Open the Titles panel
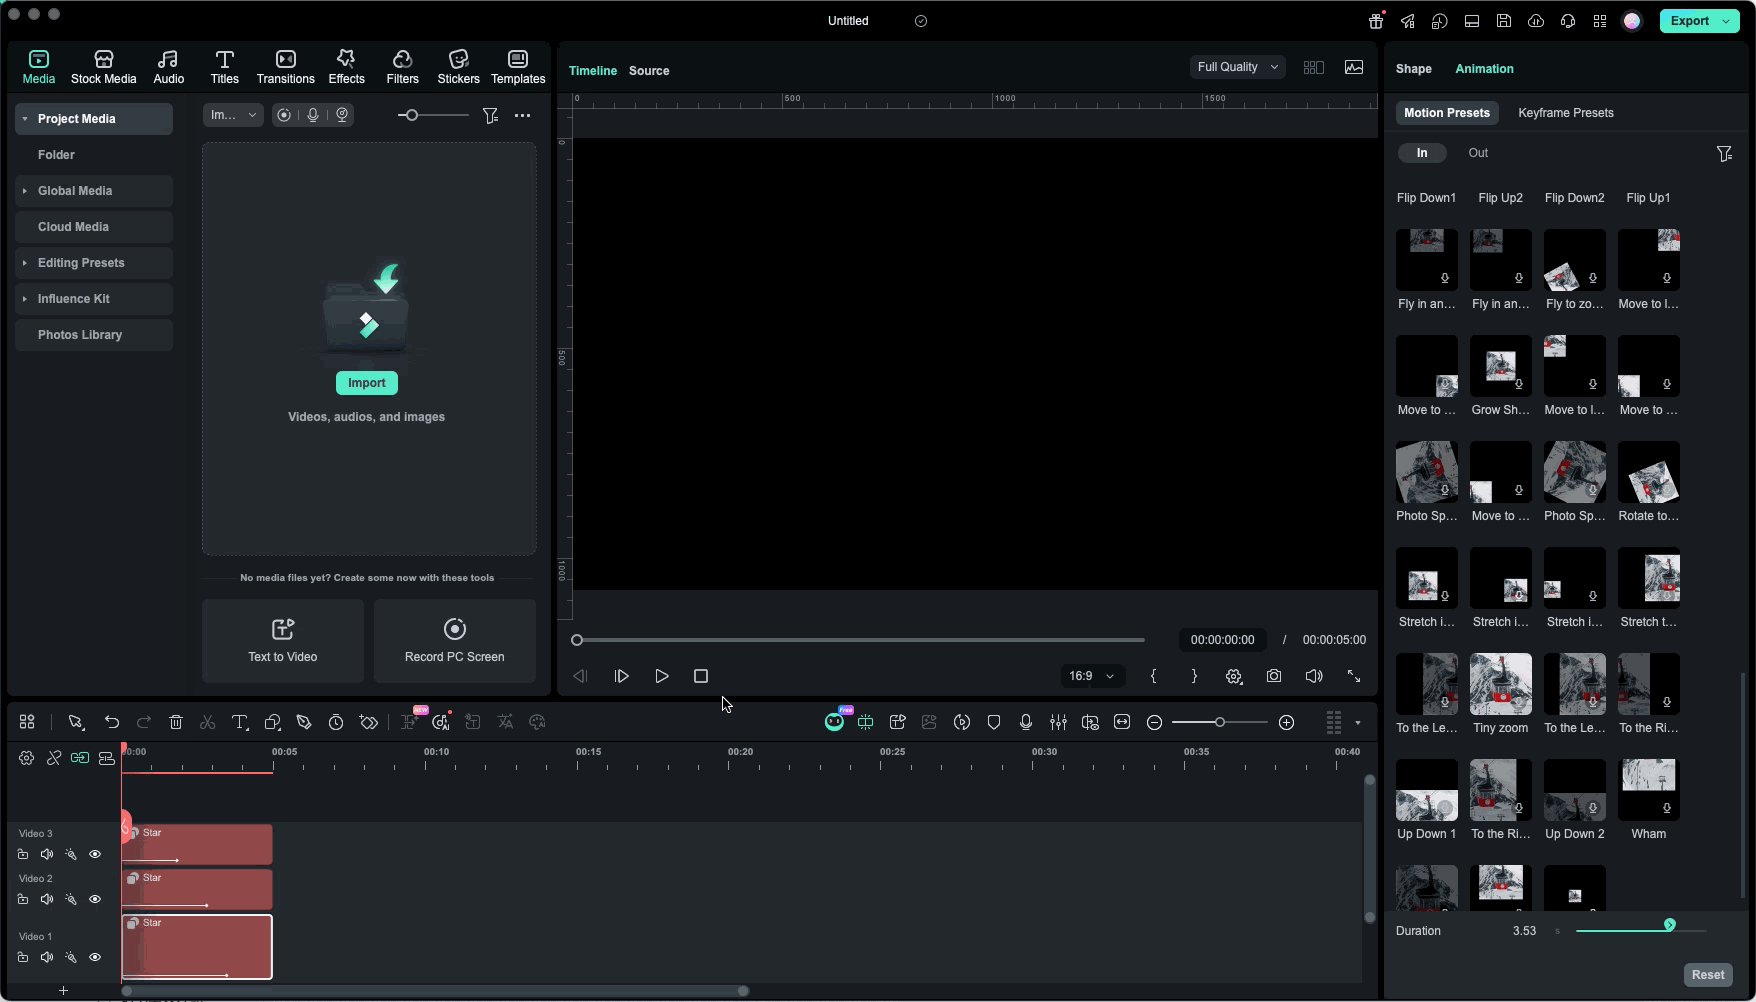This screenshot has height=1002, width=1756. coord(224,66)
